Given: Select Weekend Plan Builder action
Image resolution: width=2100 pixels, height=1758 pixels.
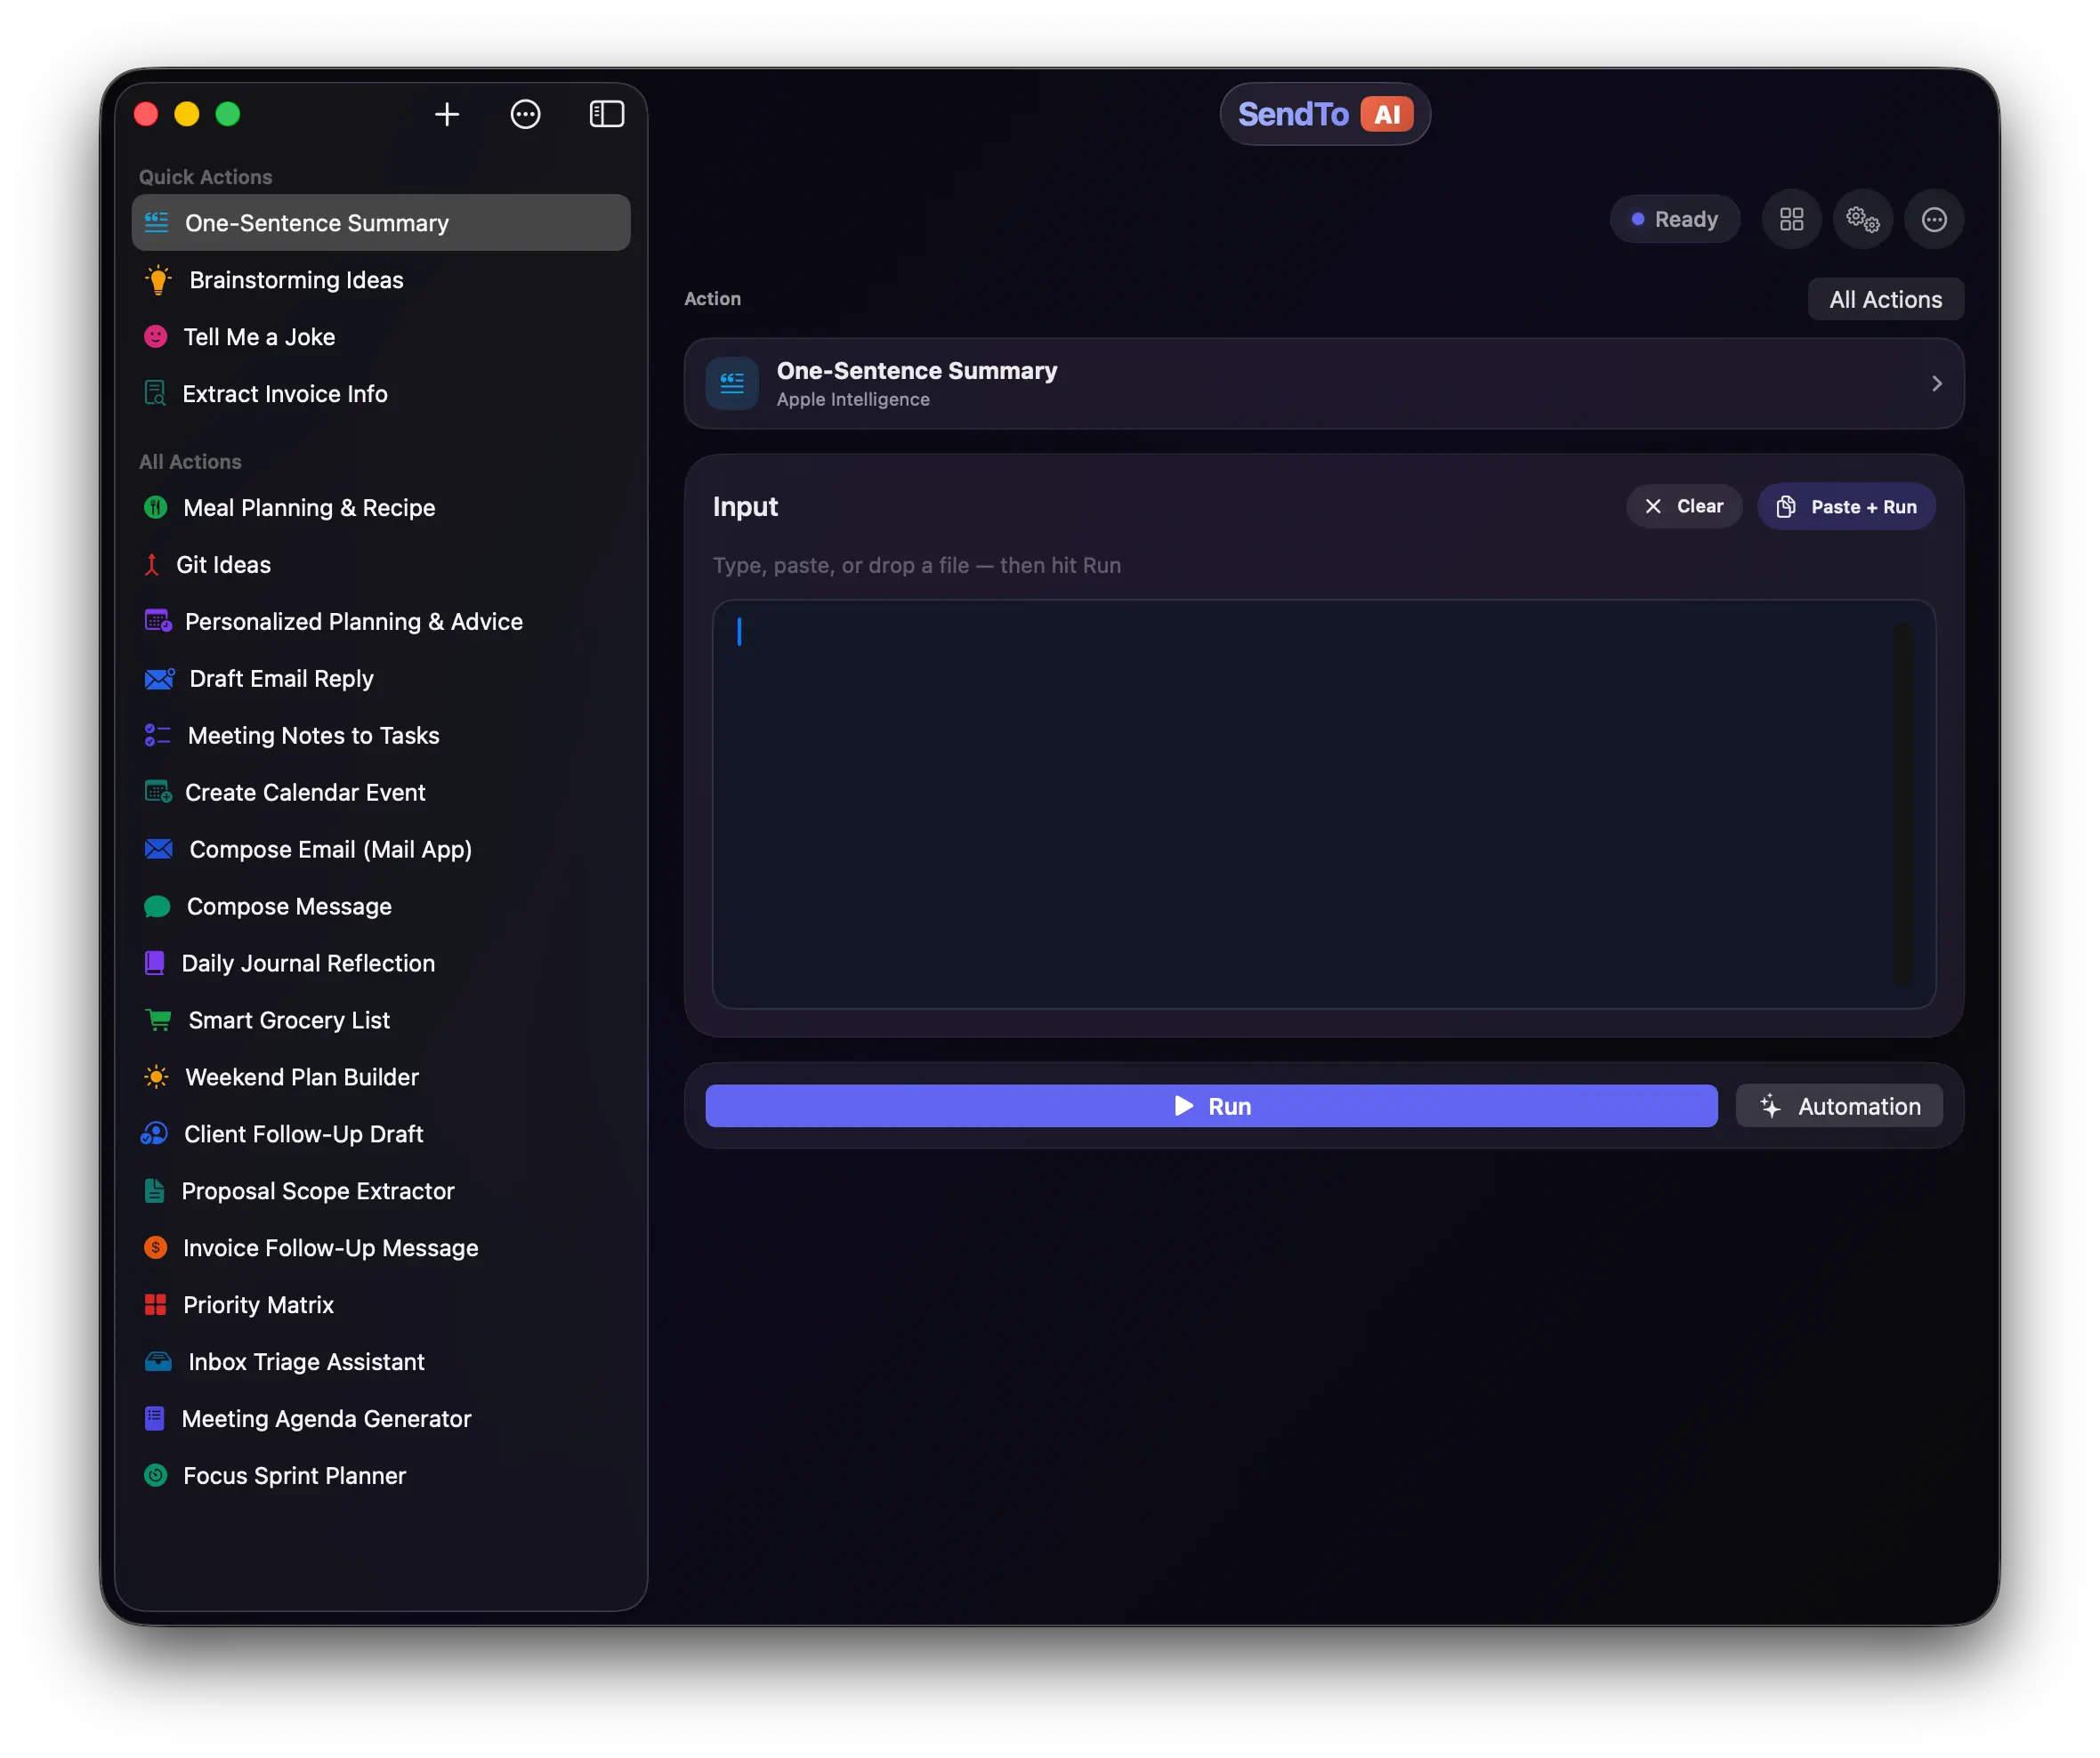Looking at the screenshot, I should pos(381,1078).
